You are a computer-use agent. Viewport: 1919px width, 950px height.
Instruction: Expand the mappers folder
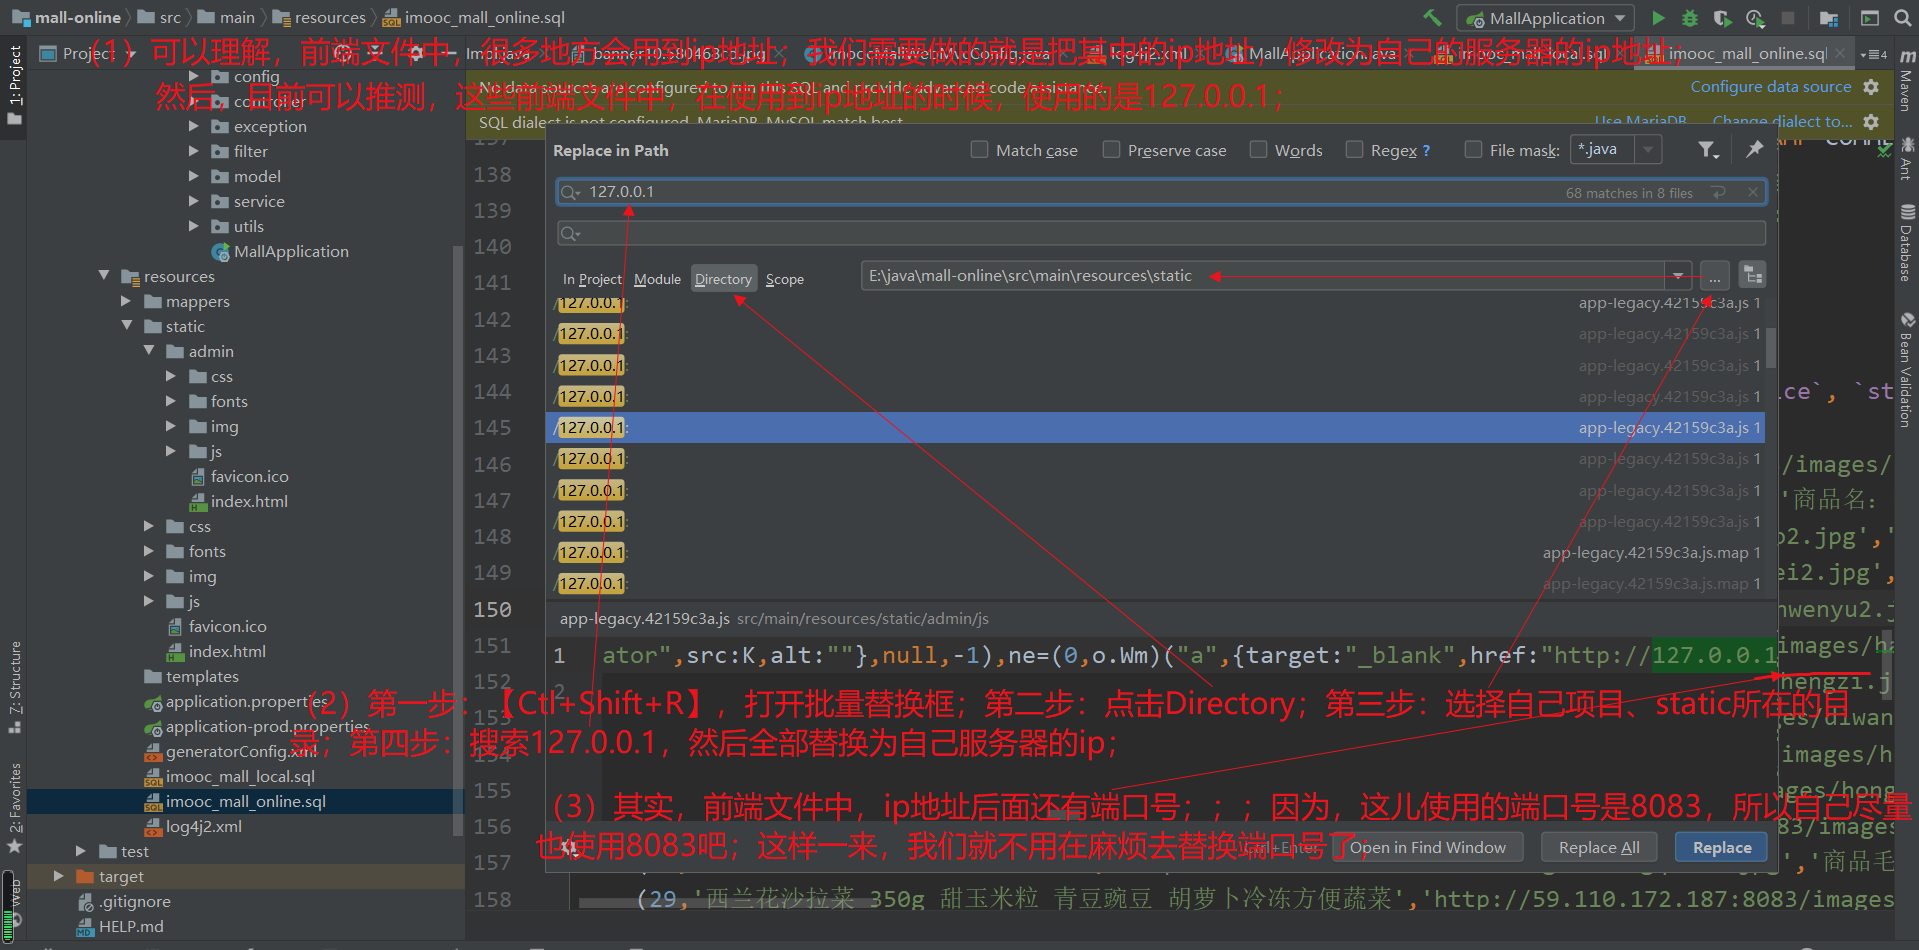pos(126,301)
